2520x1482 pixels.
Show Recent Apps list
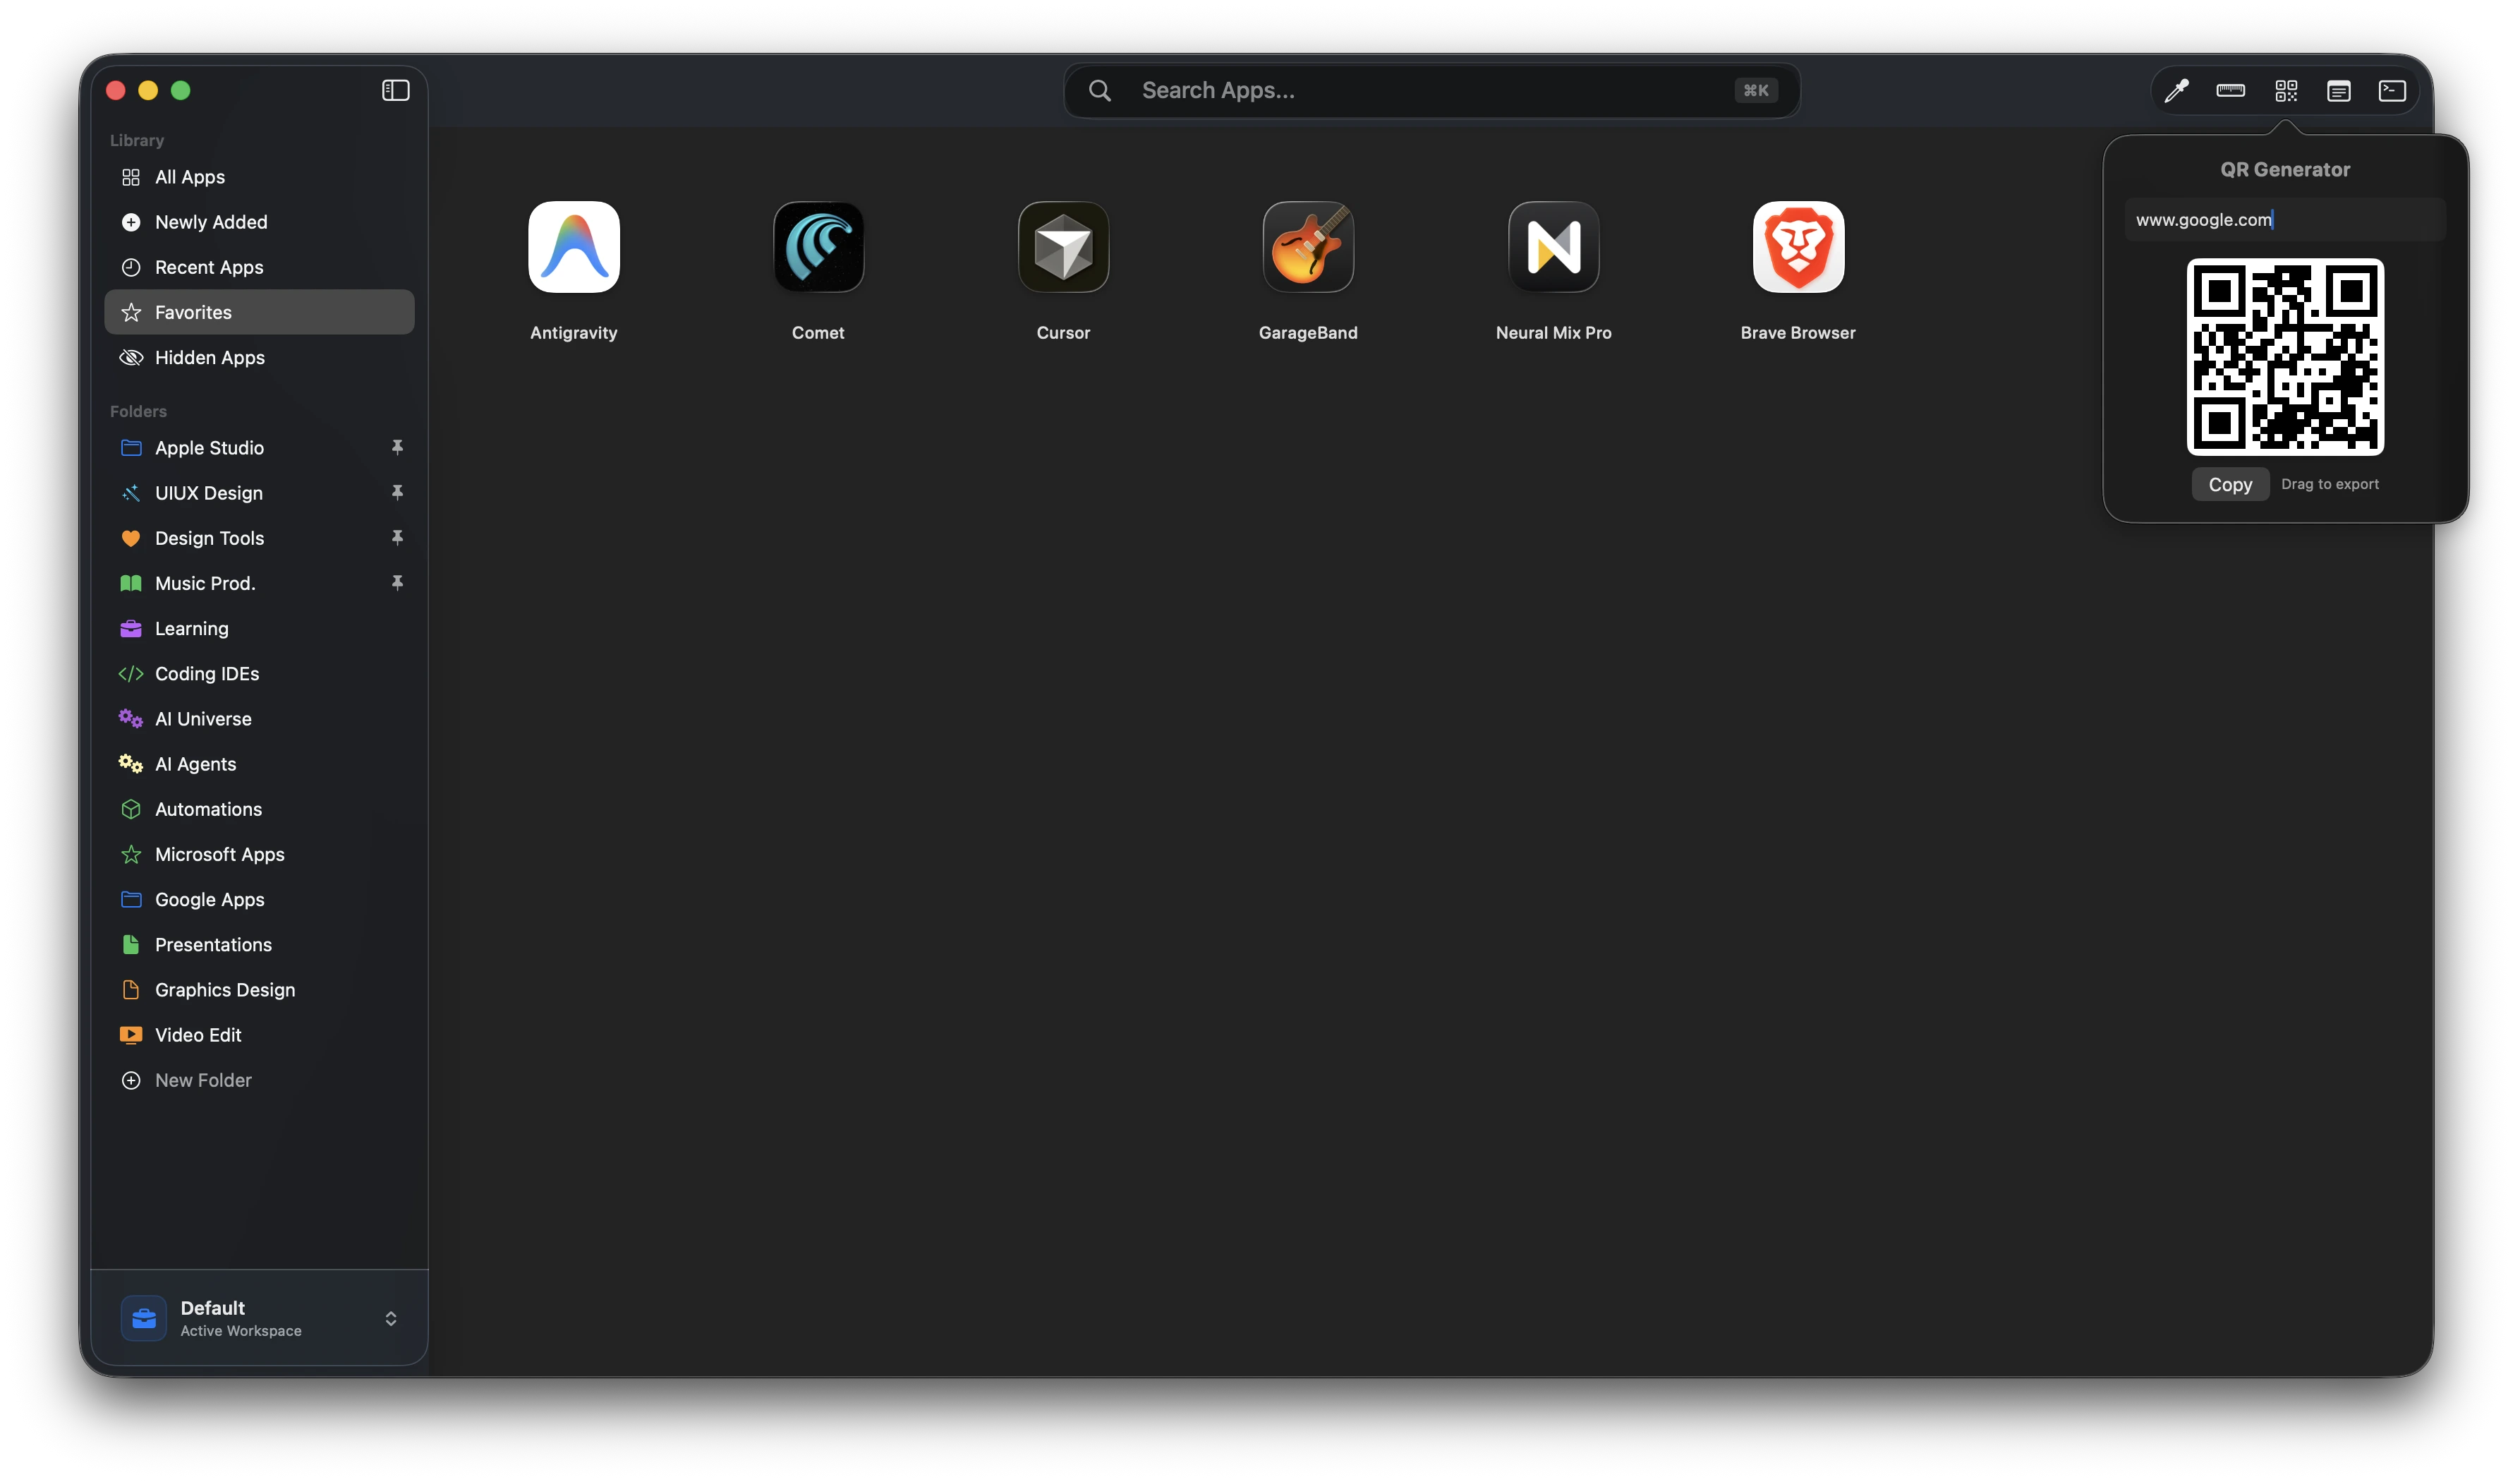259,267
